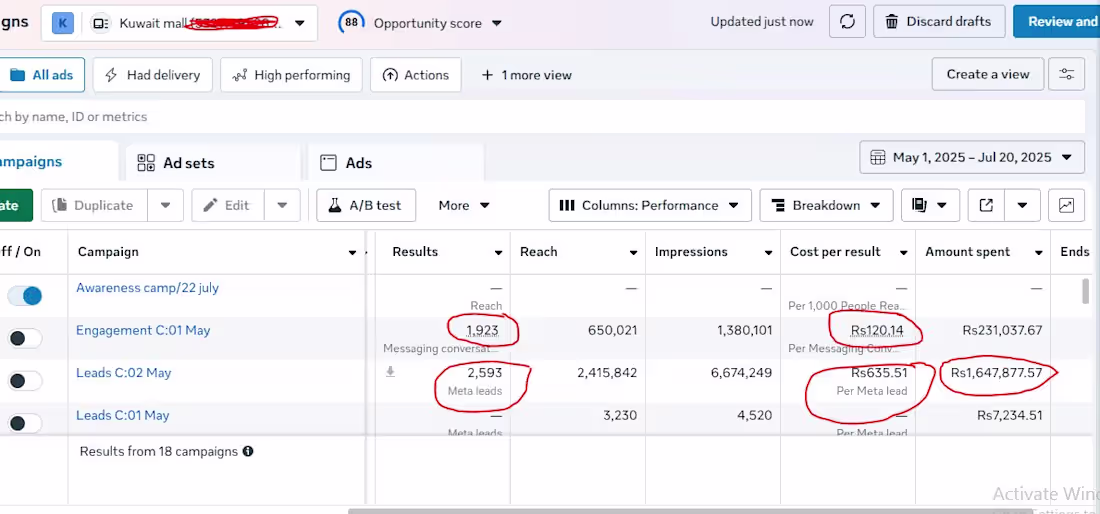The width and height of the screenshot is (1100, 514).
Task: Switch on Leads C:02 May toggle
Action: coord(25,381)
